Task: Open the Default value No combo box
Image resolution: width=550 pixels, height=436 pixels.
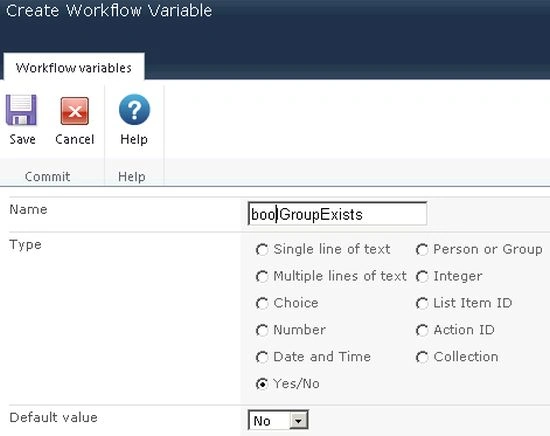Action: click(x=278, y=420)
